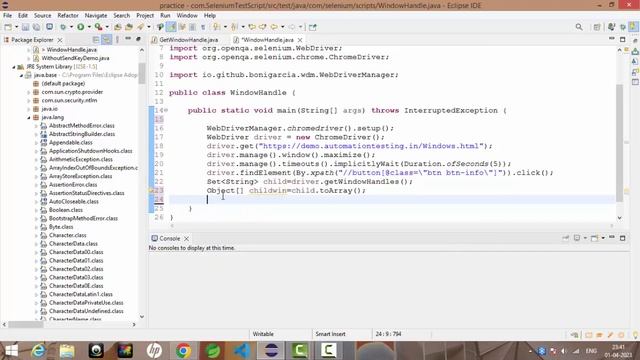Maximize the Console view
Screen dimensions: 640x360
pos(622,238)
